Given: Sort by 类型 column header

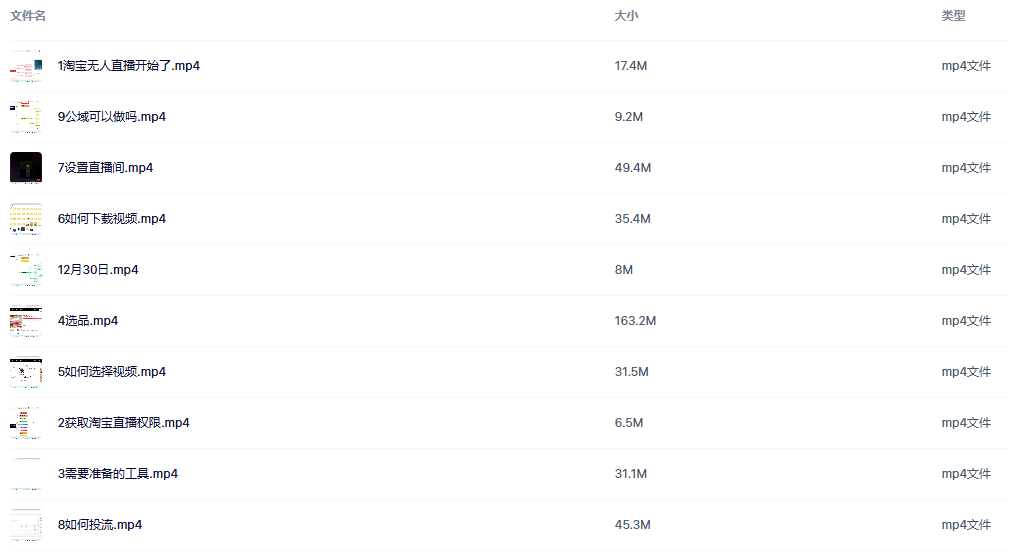Looking at the screenshot, I should (953, 16).
